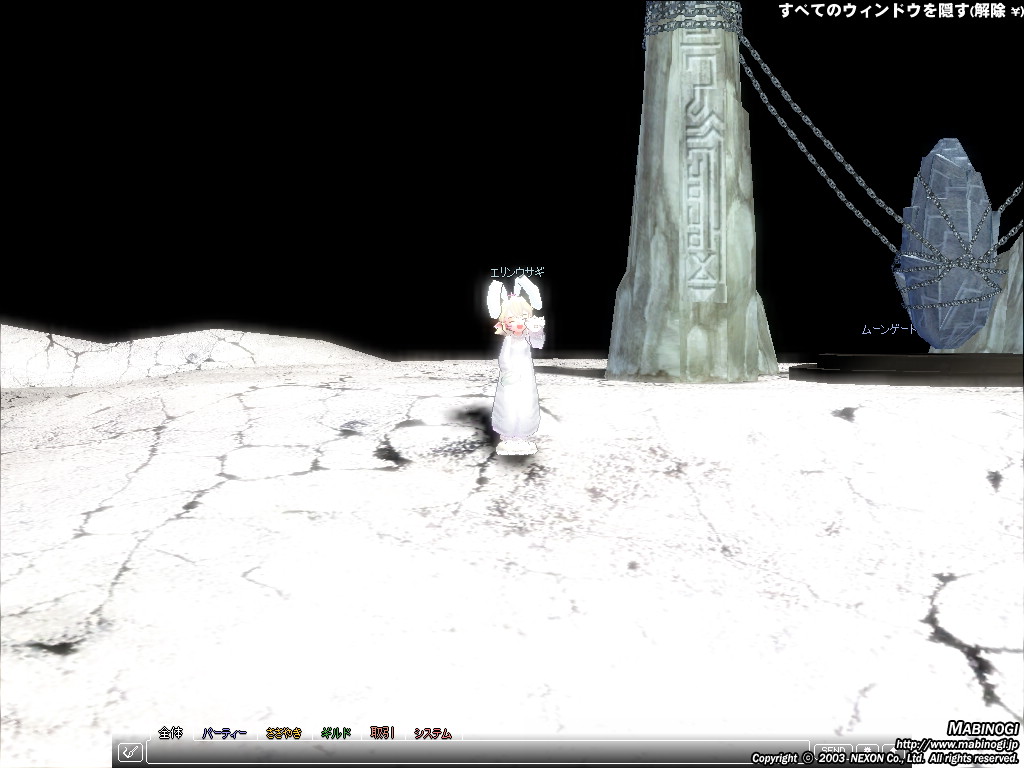
Task: Switch to the 全体 chat tab
Action: (x=171, y=733)
